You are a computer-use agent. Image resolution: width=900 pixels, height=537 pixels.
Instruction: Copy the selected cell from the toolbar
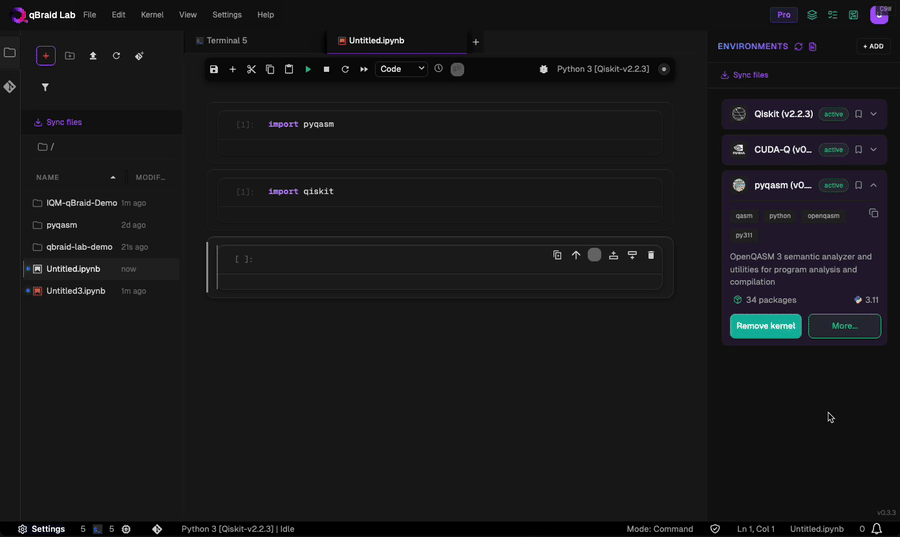point(270,69)
